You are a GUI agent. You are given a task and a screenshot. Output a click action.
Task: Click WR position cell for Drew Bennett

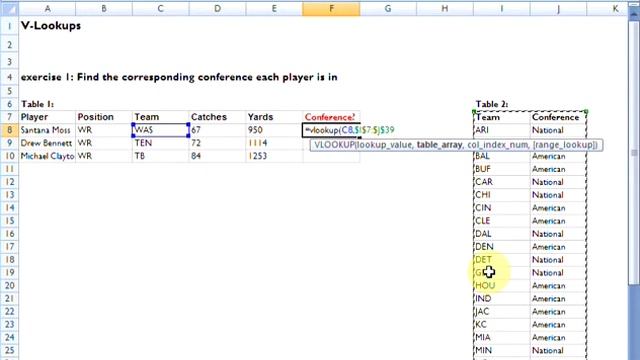(104, 143)
